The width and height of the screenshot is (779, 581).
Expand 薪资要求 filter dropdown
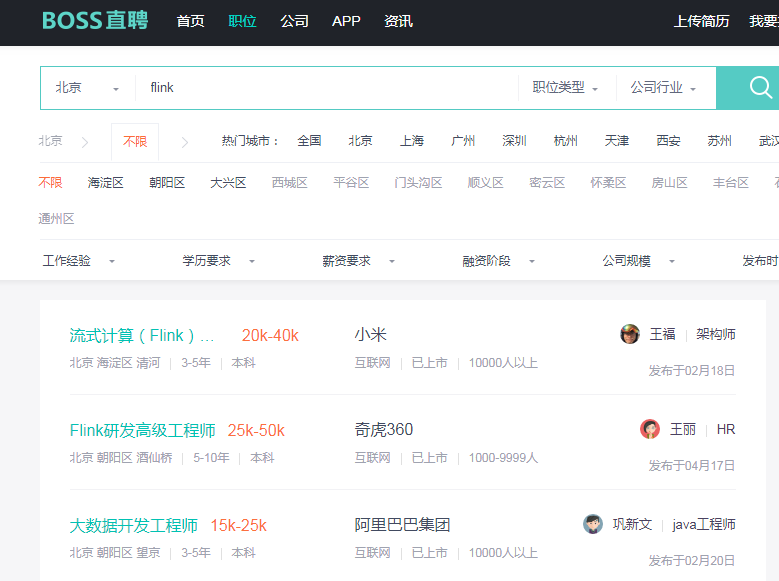pos(359,261)
